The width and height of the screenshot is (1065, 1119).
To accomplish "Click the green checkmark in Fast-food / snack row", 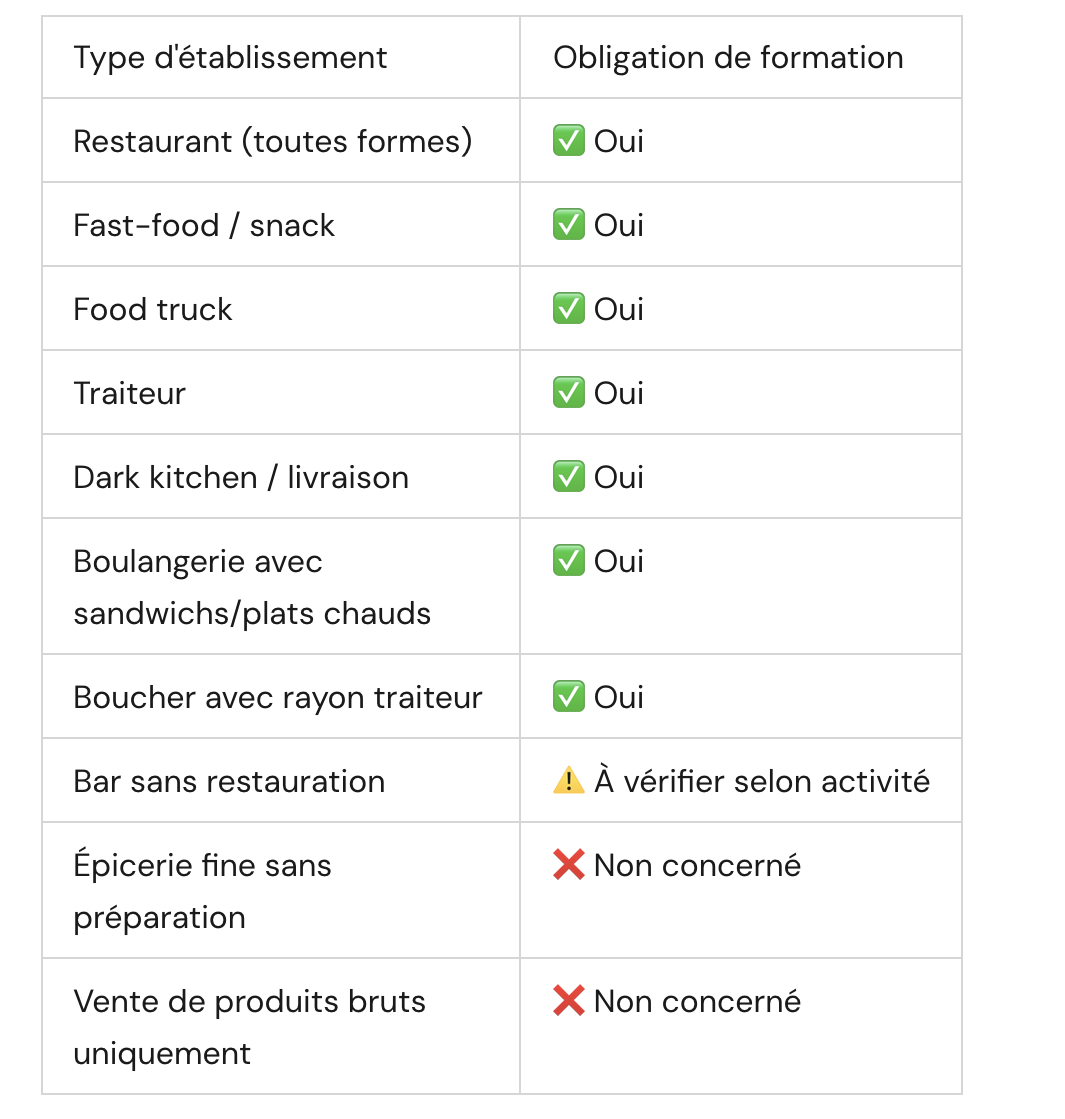I will (568, 224).
